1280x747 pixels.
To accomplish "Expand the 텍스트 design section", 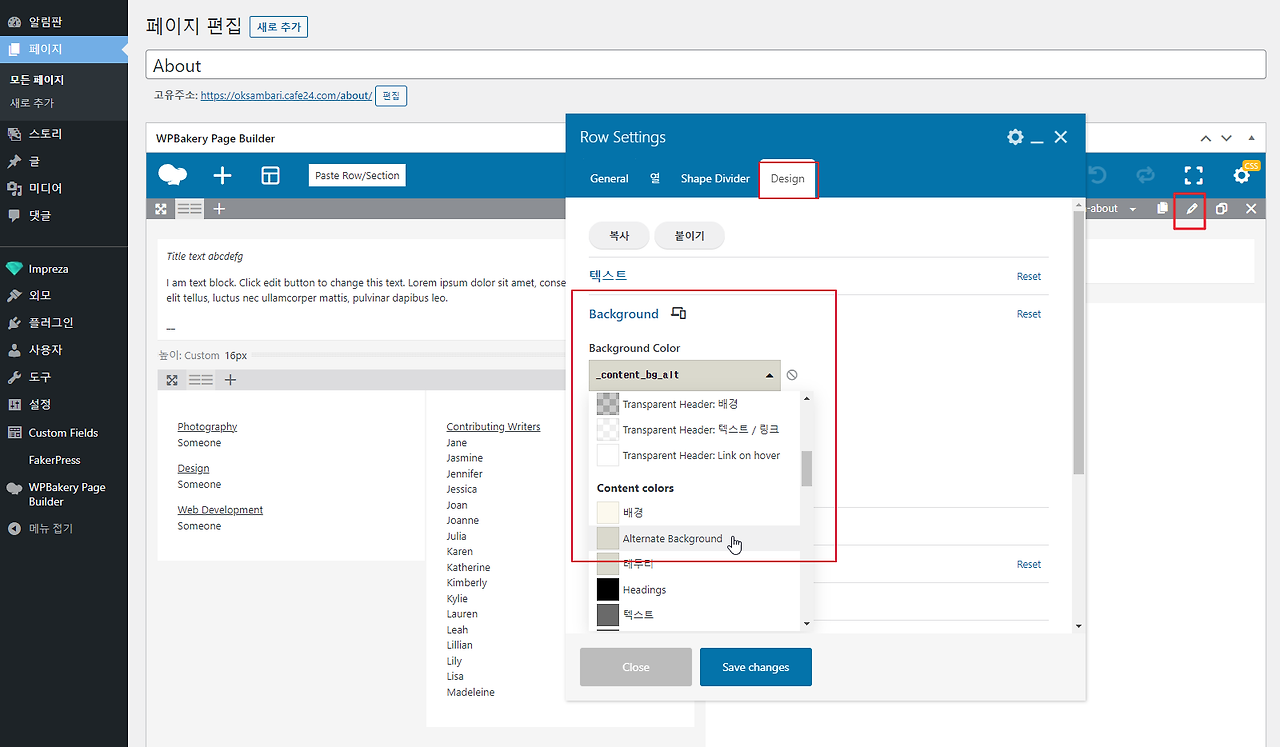I will pos(608,275).
